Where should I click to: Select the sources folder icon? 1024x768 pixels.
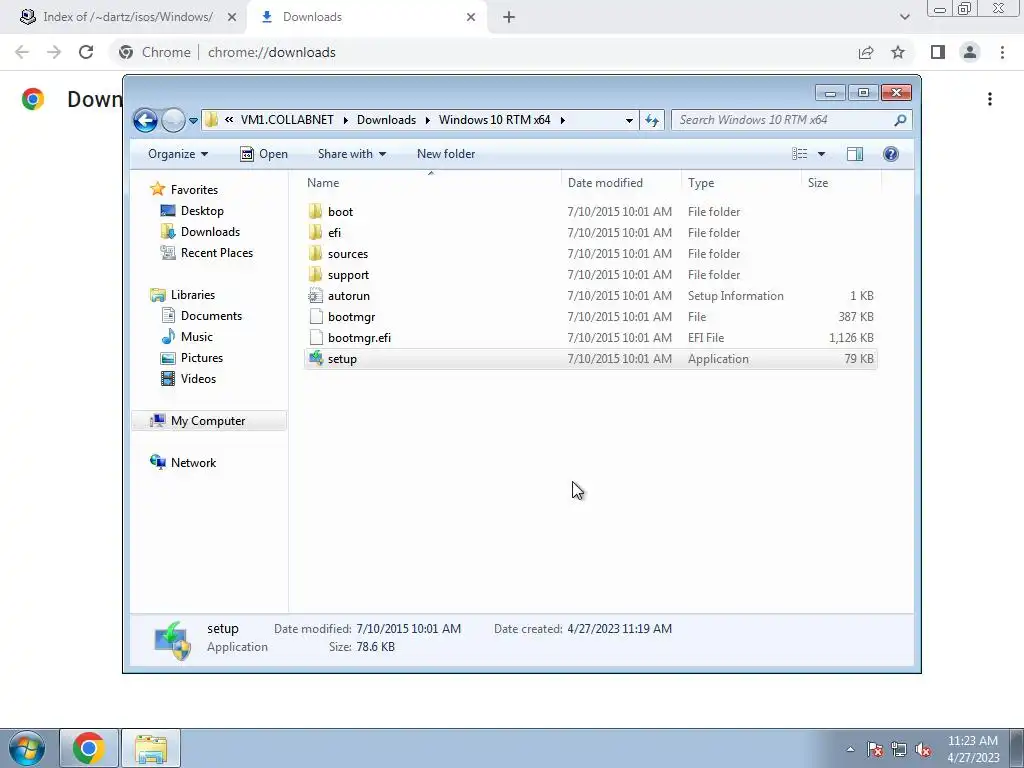(315, 253)
